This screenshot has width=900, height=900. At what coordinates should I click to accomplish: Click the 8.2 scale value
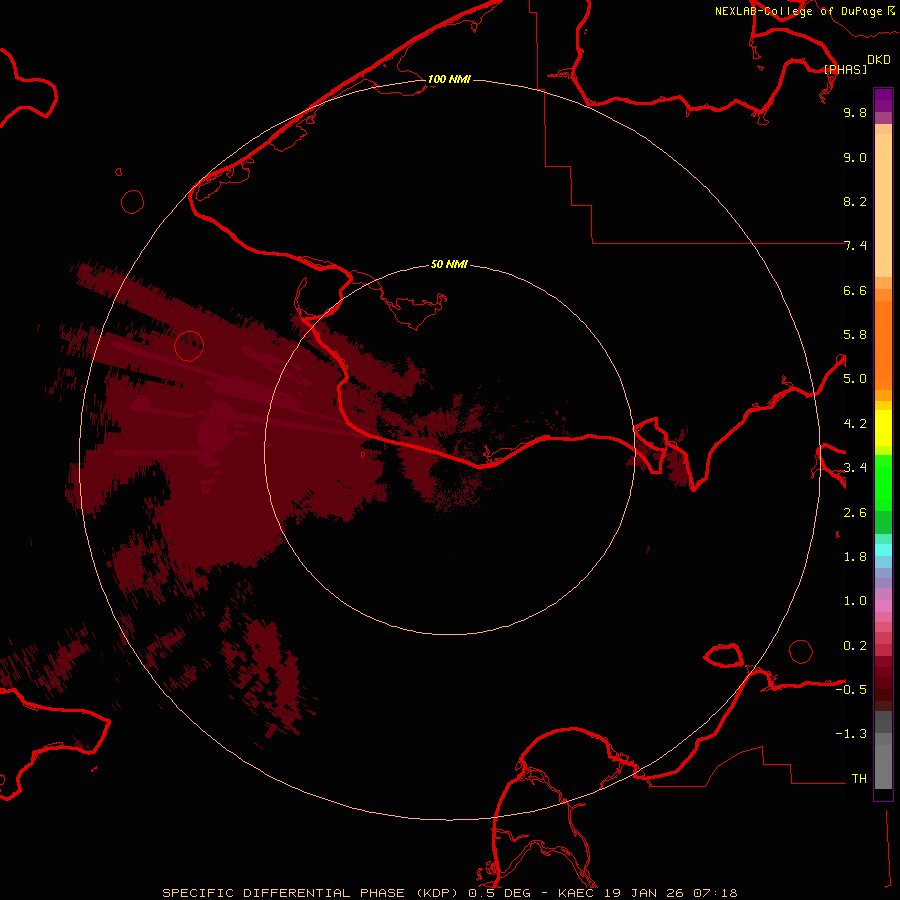(855, 201)
